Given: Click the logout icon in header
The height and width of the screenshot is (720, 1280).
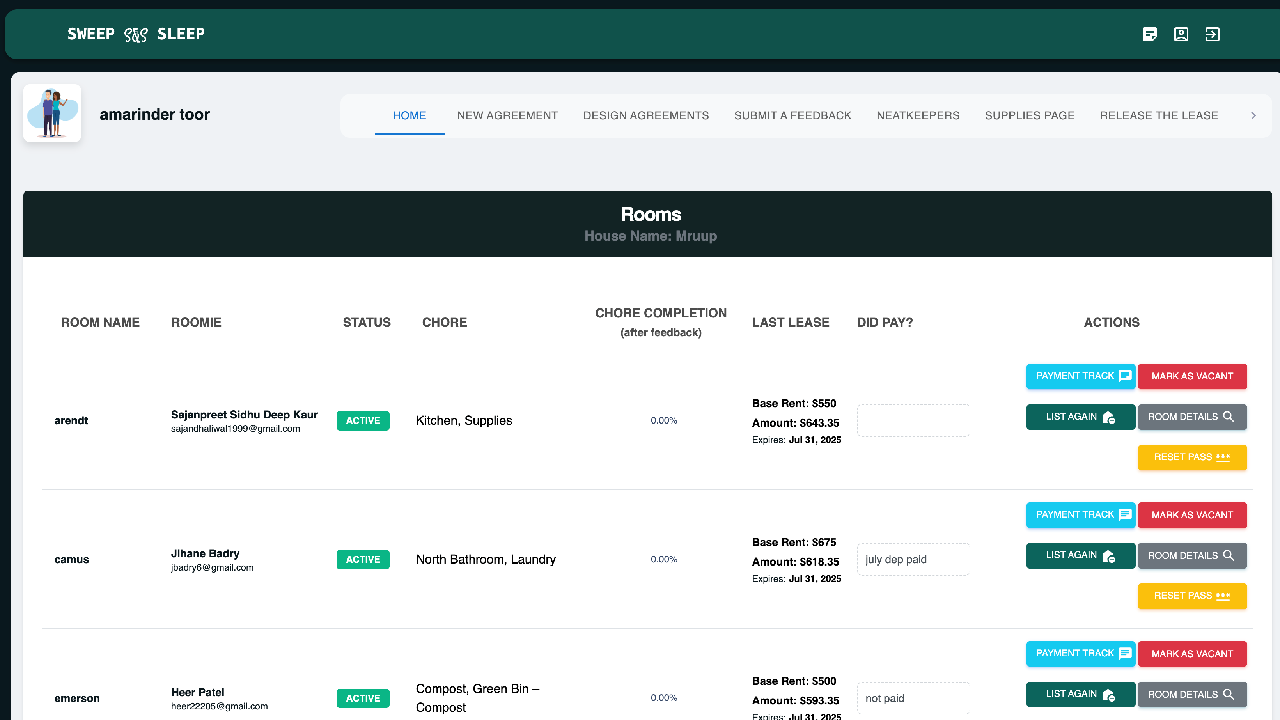Looking at the screenshot, I should click(1212, 34).
